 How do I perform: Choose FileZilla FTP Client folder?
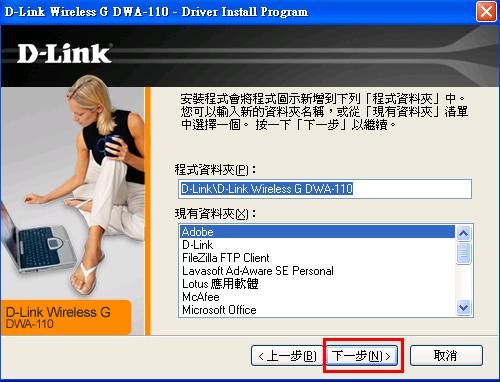coord(317,258)
